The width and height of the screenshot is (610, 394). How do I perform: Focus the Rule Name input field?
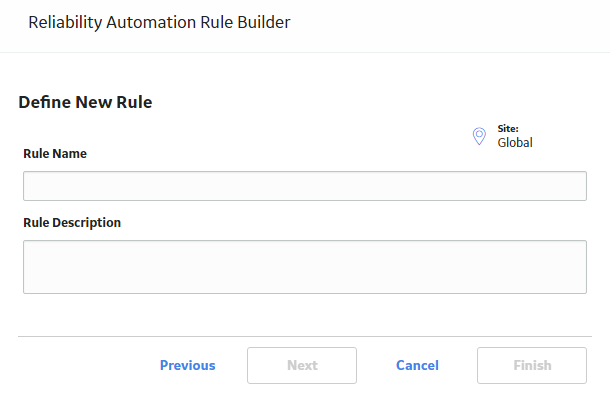tap(305, 186)
